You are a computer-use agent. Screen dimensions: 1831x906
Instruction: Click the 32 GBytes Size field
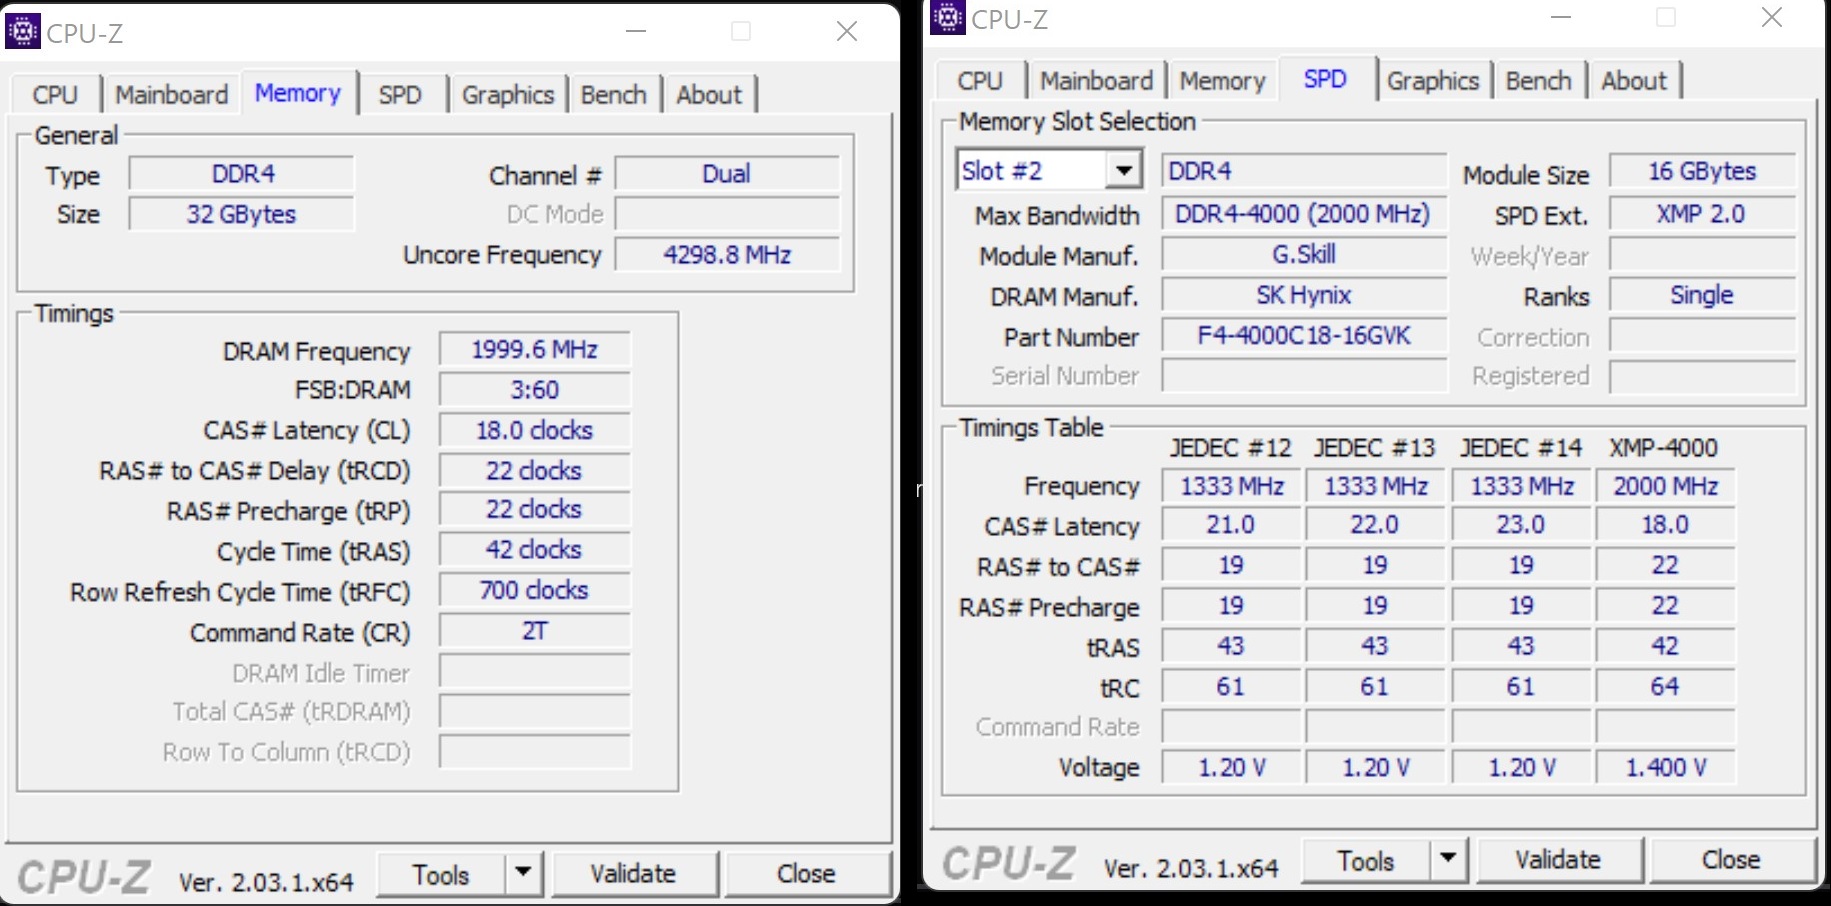tap(241, 214)
